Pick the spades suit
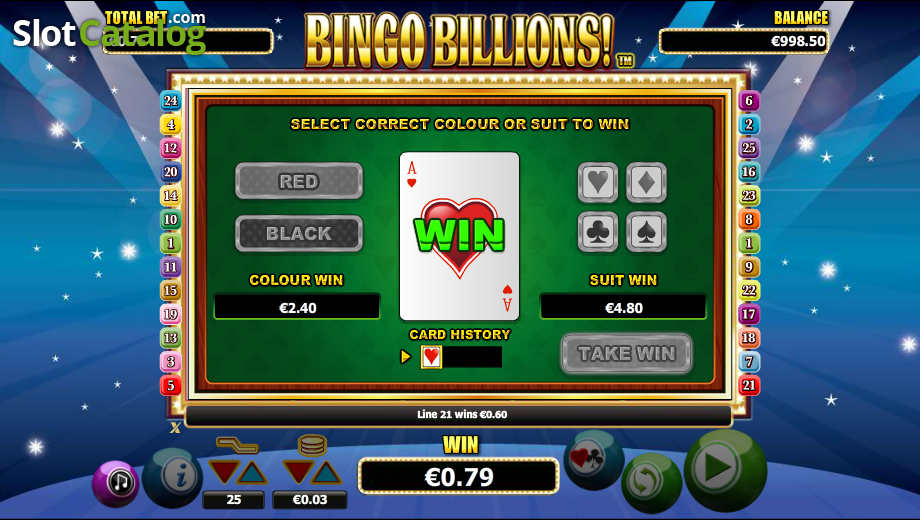This screenshot has width=920, height=520. coord(646,232)
